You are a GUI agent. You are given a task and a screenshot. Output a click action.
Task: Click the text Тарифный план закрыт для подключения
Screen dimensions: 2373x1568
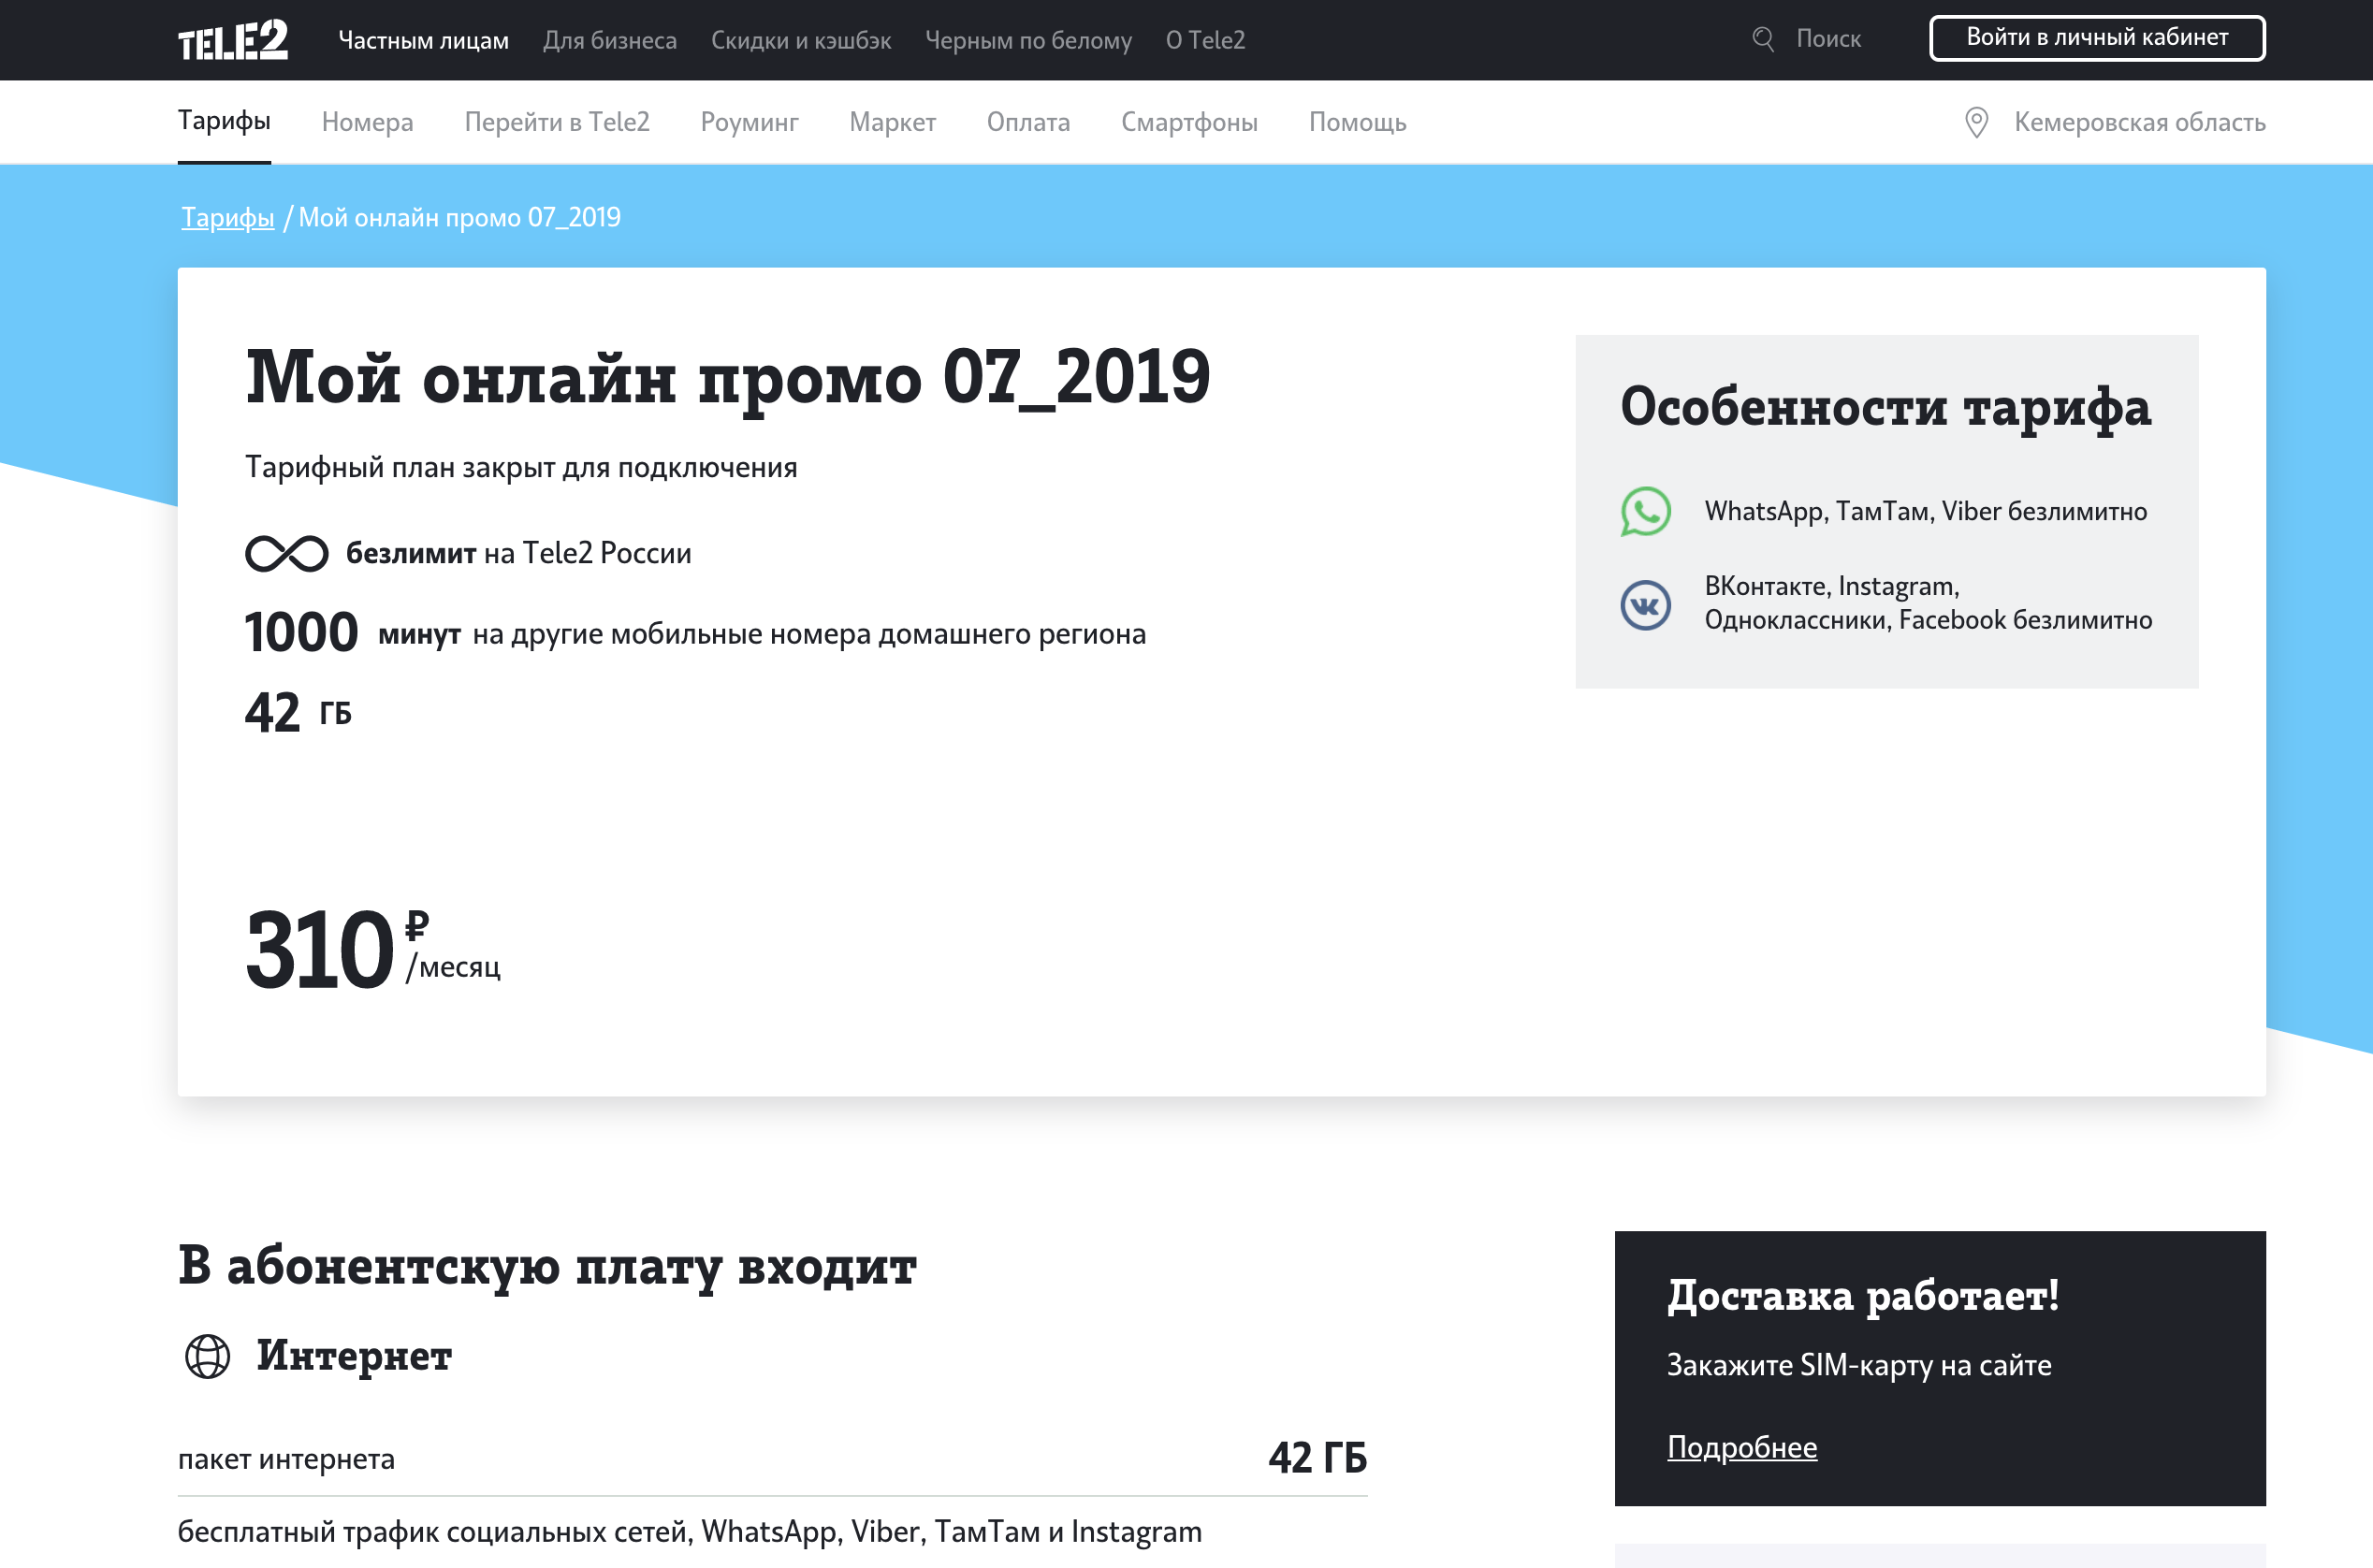(x=521, y=467)
